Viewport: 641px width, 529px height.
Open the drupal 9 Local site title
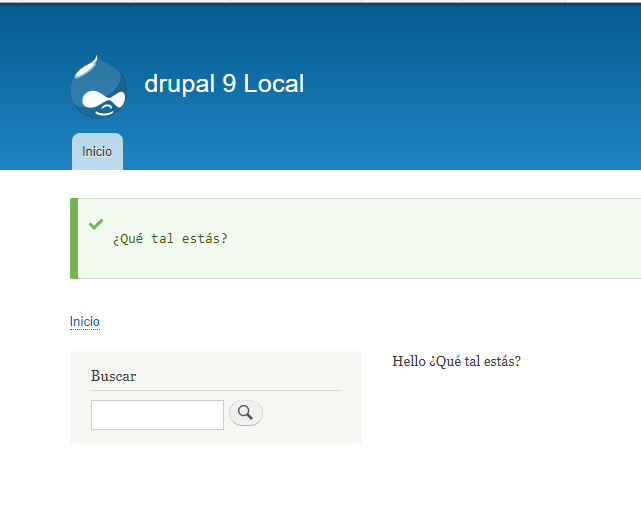tap(224, 84)
